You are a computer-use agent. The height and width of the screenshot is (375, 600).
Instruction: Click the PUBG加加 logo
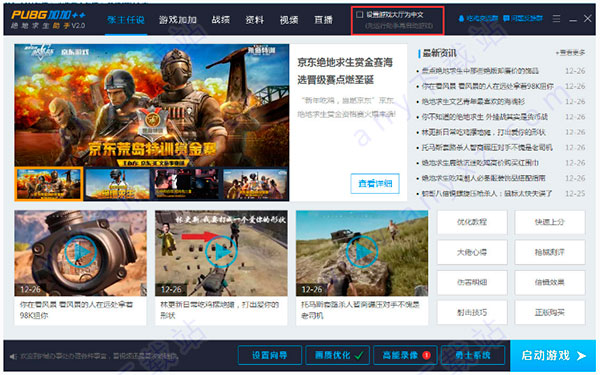tap(48, 19)
